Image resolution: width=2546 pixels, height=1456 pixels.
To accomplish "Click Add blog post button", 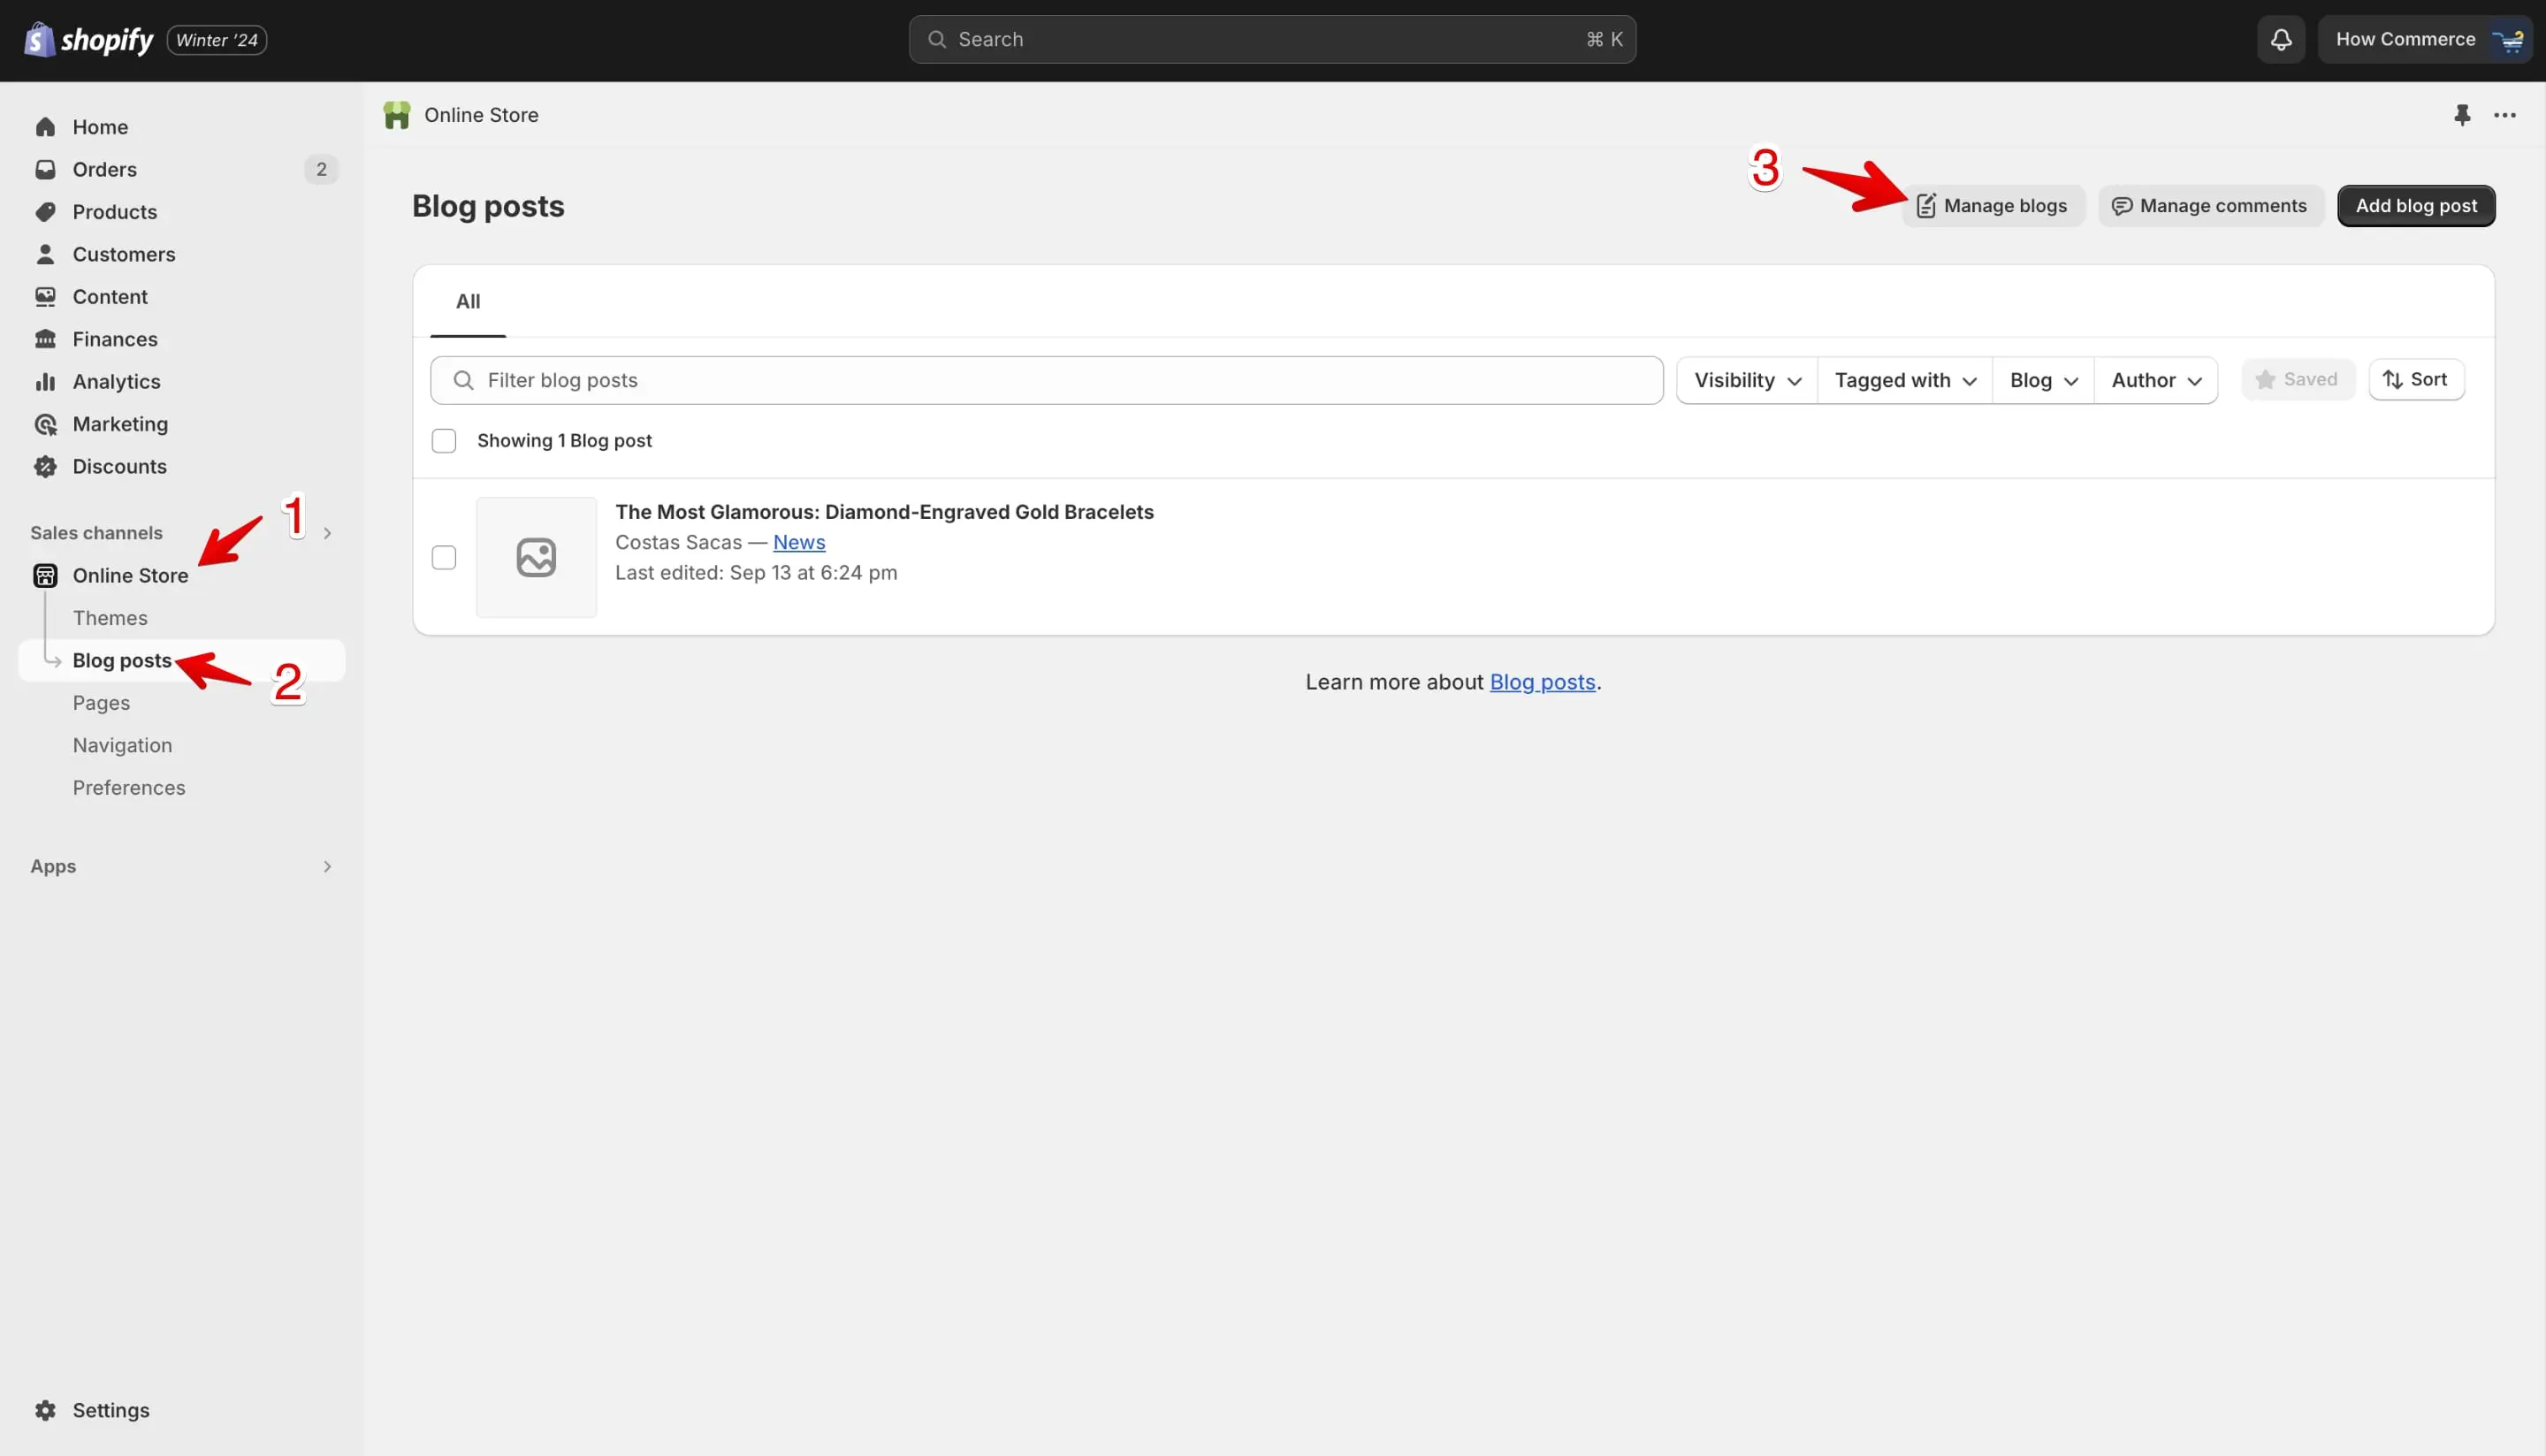I will [x=2416, y=206].
